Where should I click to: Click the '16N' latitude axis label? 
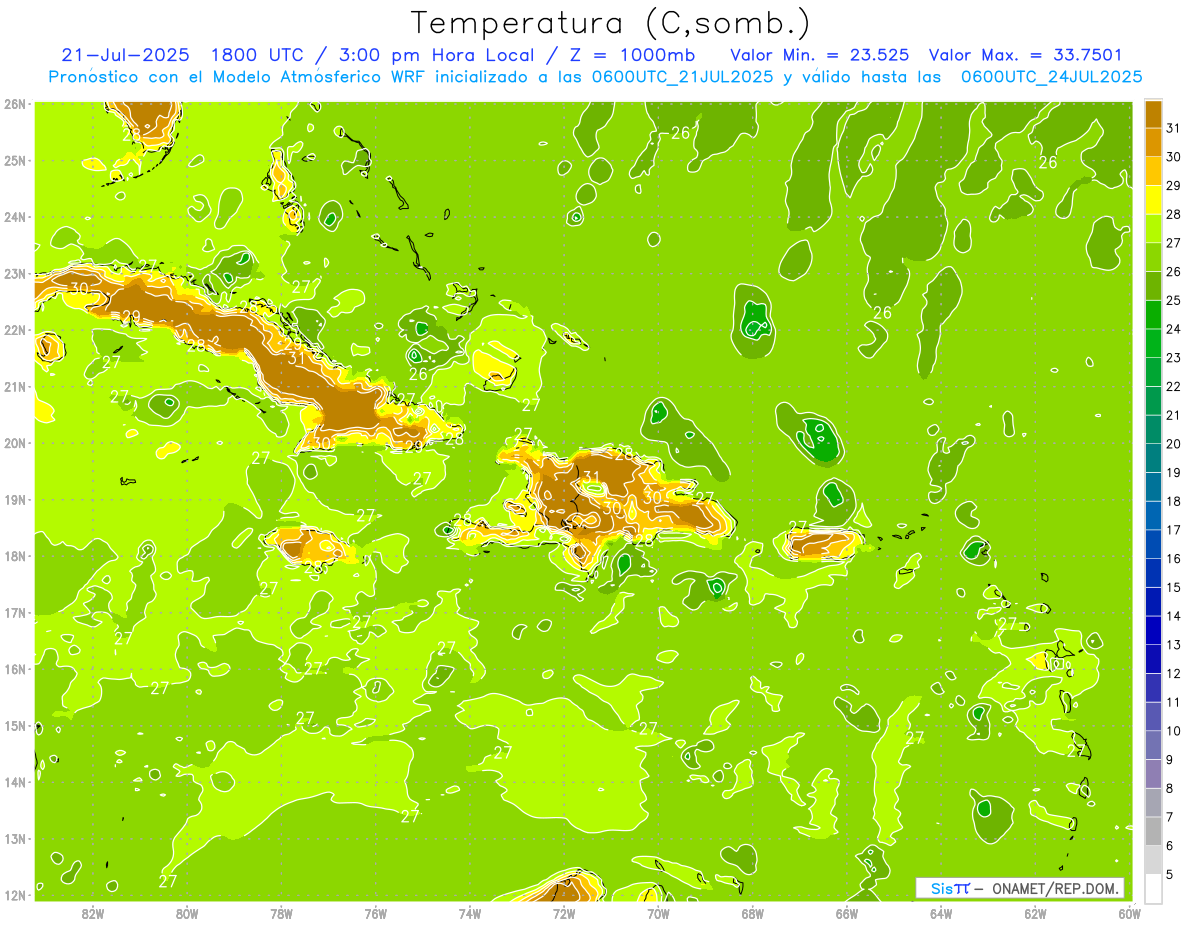(15, 669)
